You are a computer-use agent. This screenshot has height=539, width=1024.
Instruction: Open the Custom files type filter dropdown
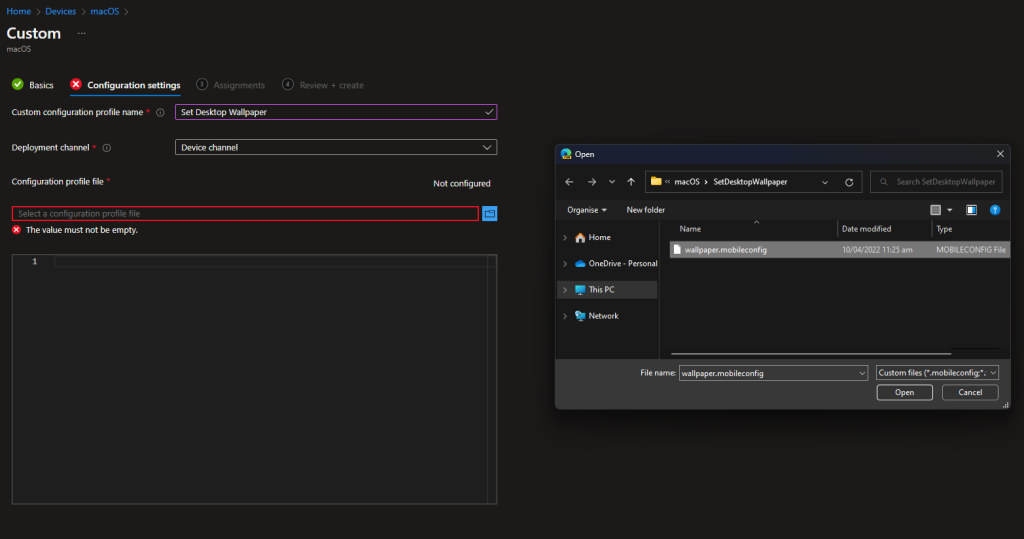(937, 372)
